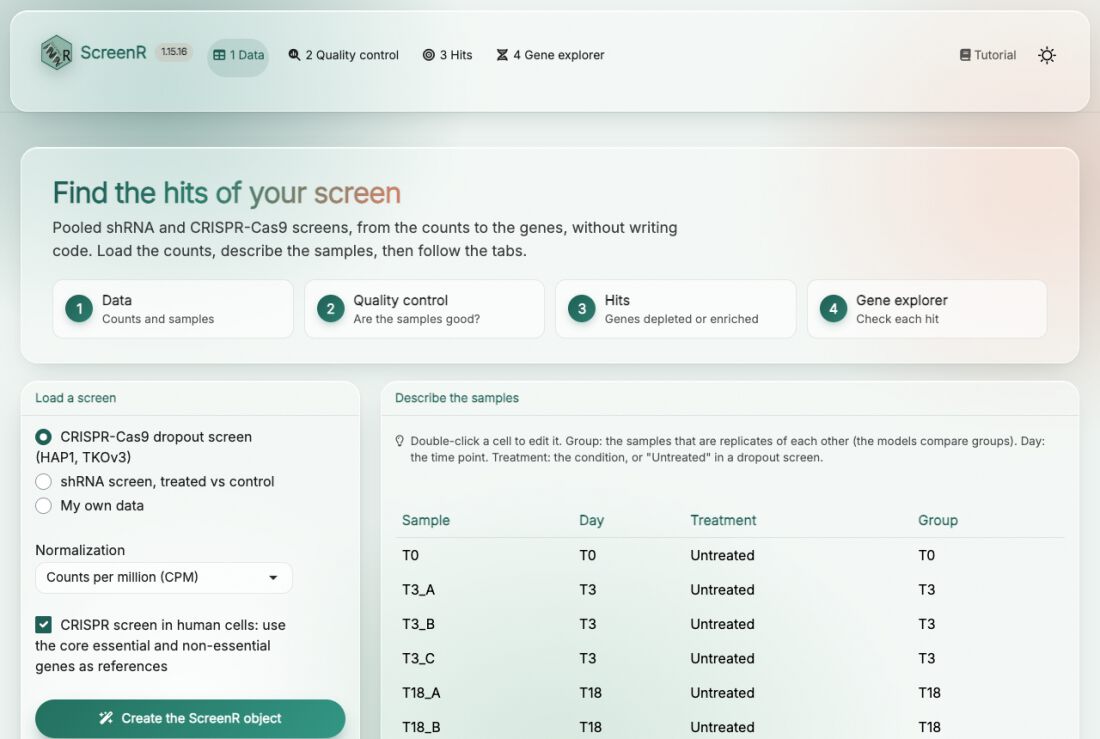
Task: Select the shRNA screen, treated vs control option
Action: (43, 481)
